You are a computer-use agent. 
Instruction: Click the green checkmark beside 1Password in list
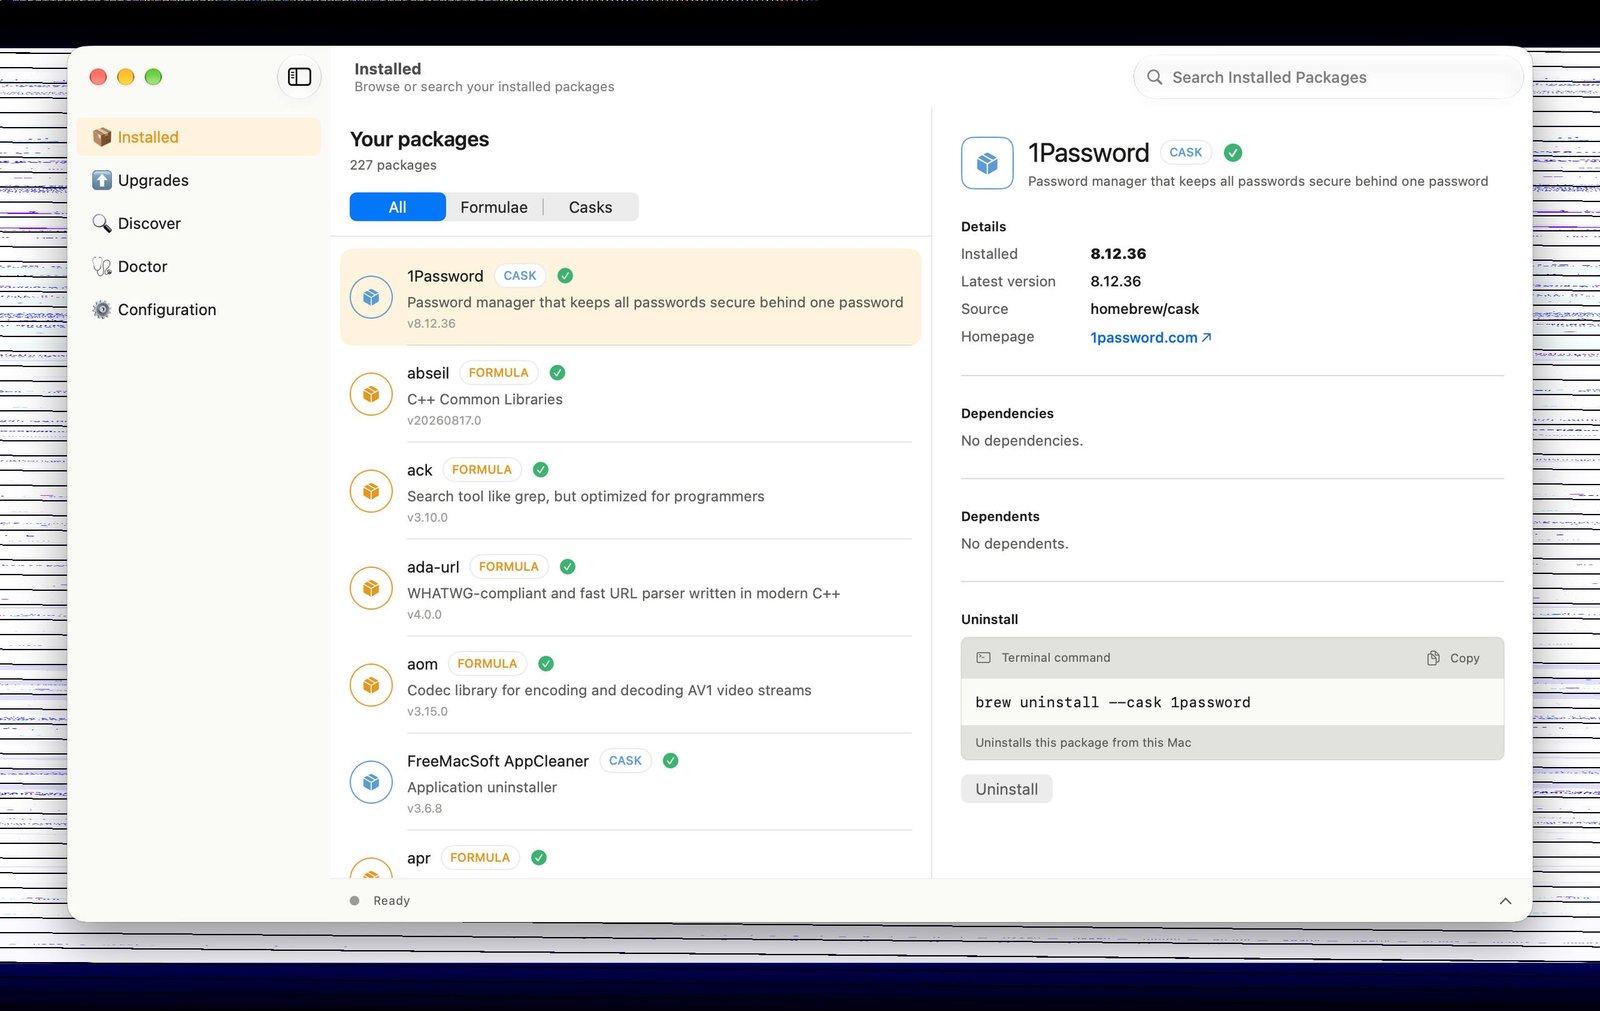[565, 276]
